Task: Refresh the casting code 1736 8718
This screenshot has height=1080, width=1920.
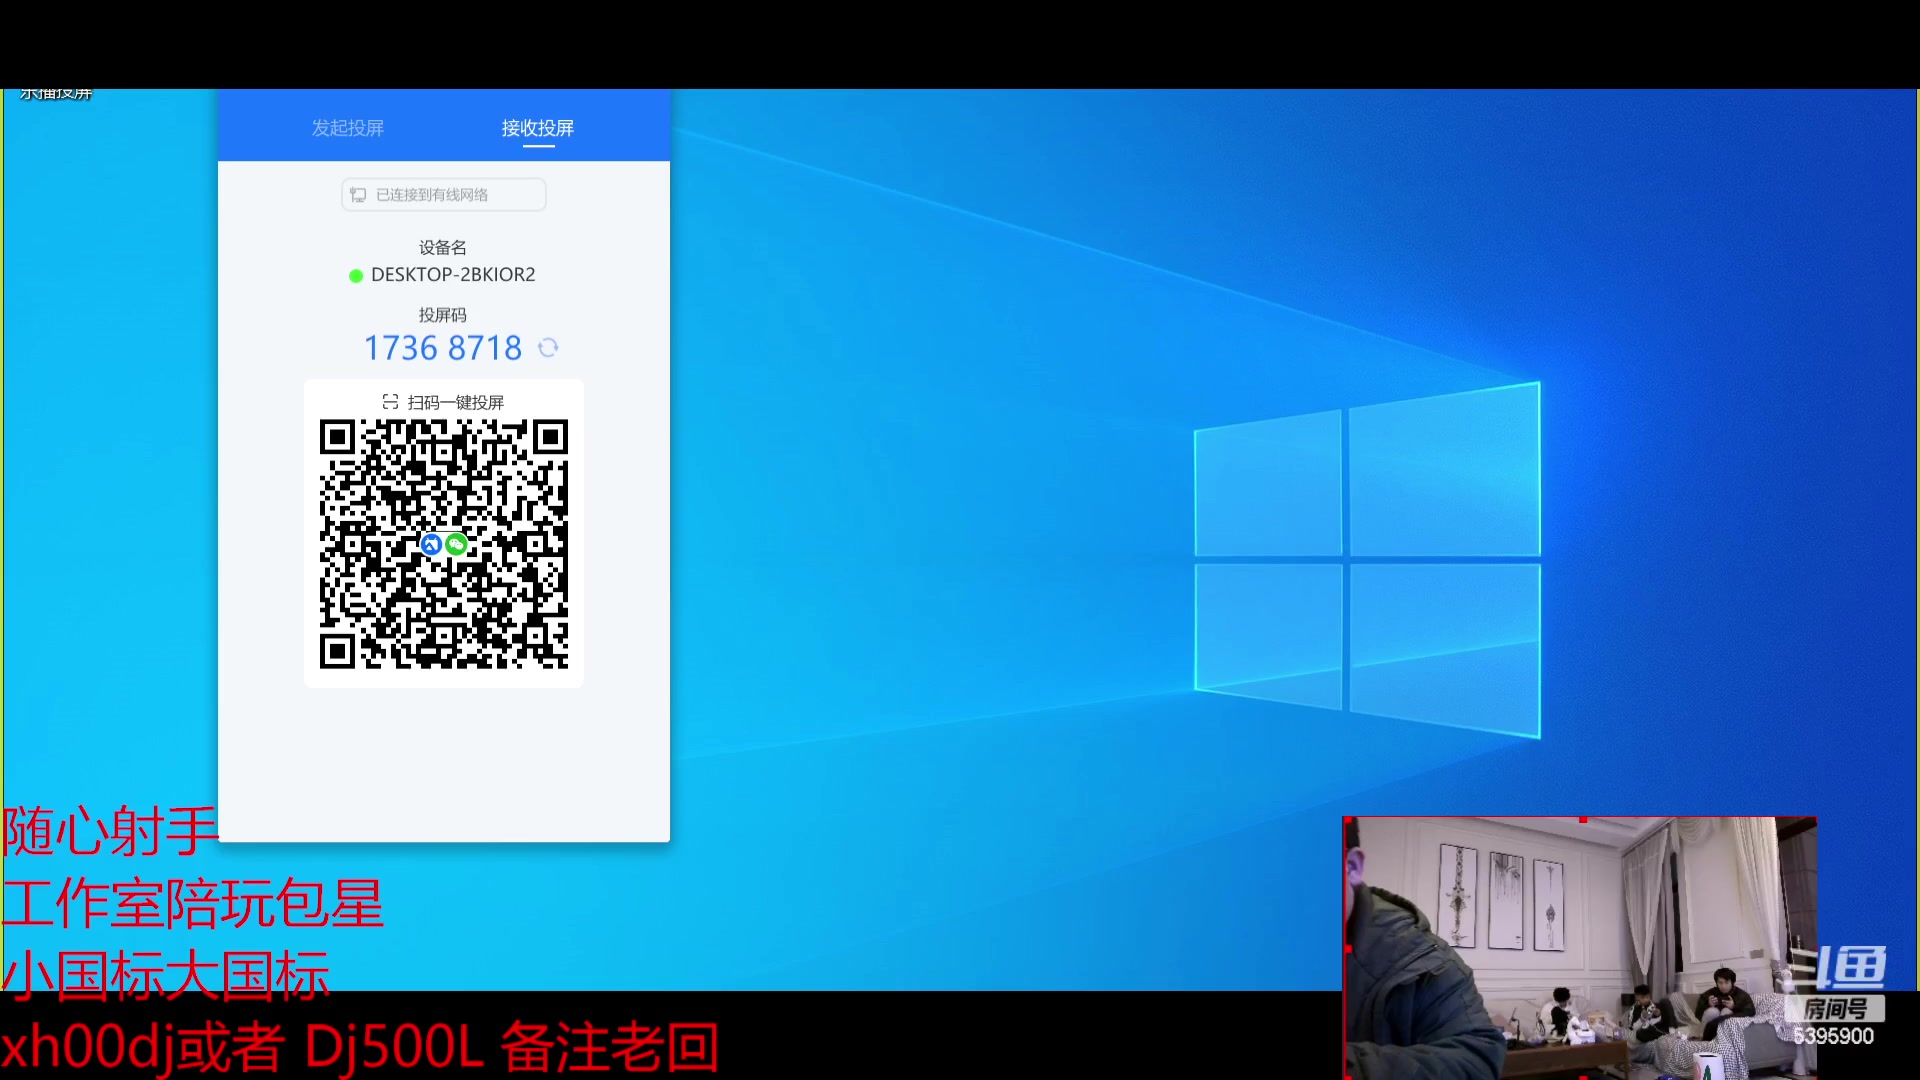Action: click(x=548, y=347)
